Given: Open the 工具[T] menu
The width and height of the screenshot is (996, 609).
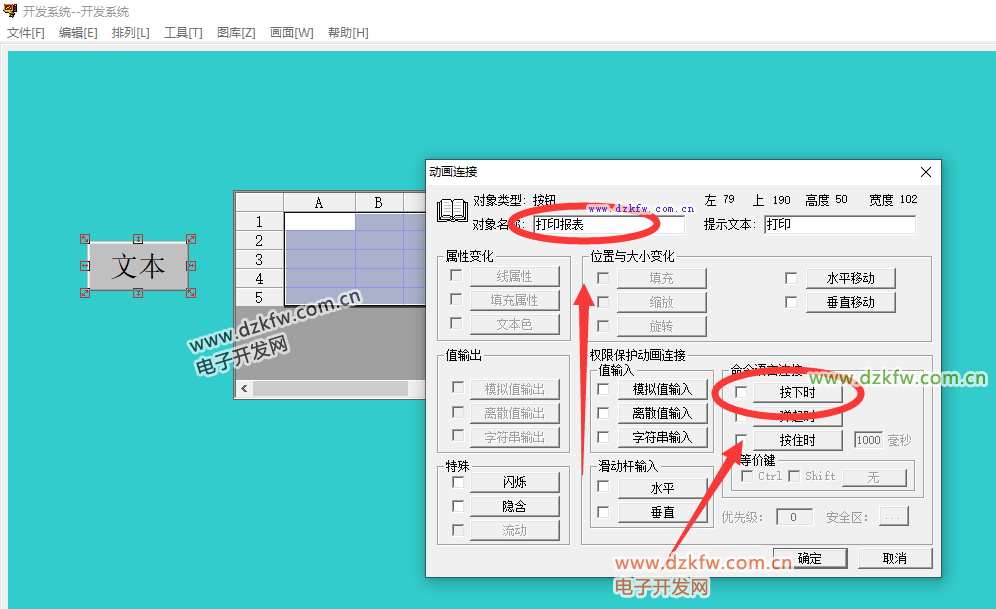Looking at the screenshot, I should point(183,33).
